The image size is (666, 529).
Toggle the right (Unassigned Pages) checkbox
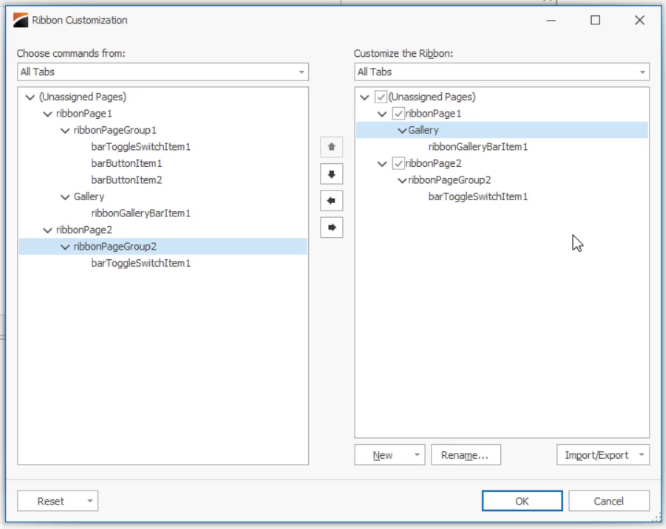tap(381, 97)
